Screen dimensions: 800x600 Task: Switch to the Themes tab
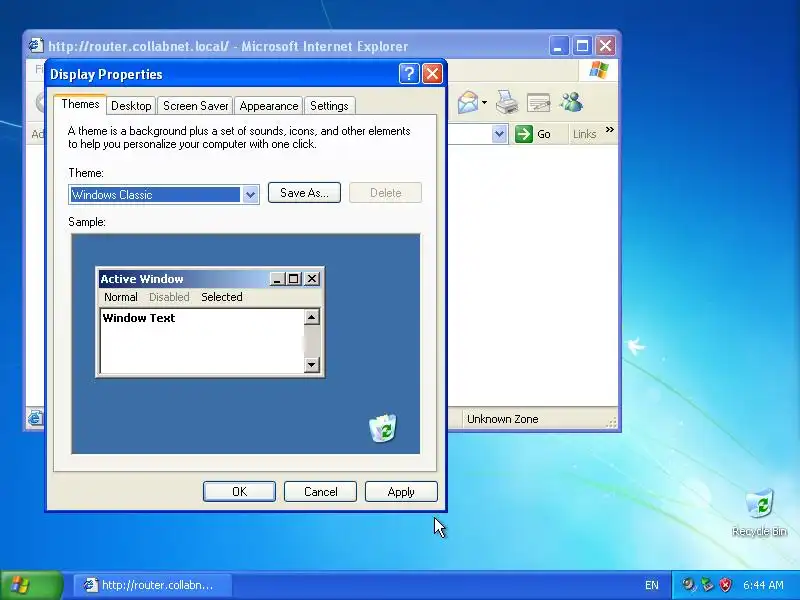80,104
